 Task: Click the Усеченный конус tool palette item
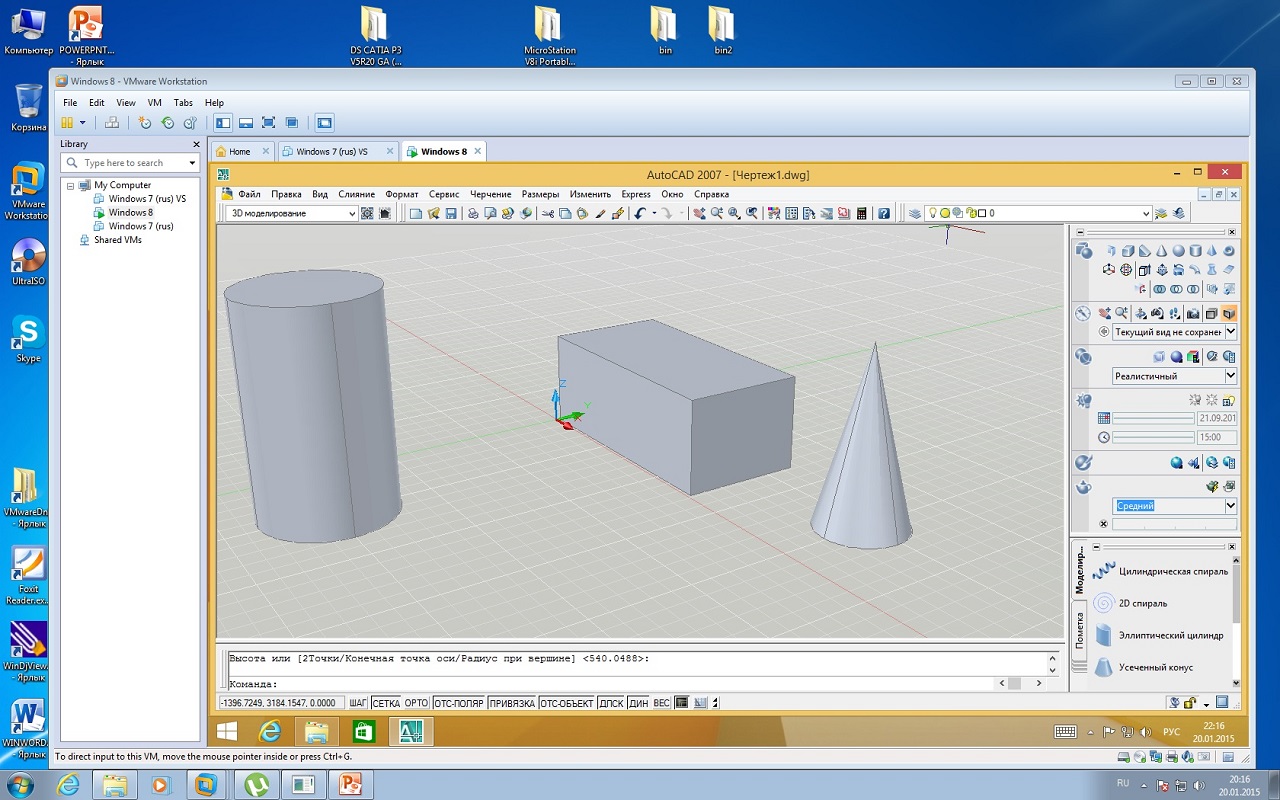tap(1157, 667)
